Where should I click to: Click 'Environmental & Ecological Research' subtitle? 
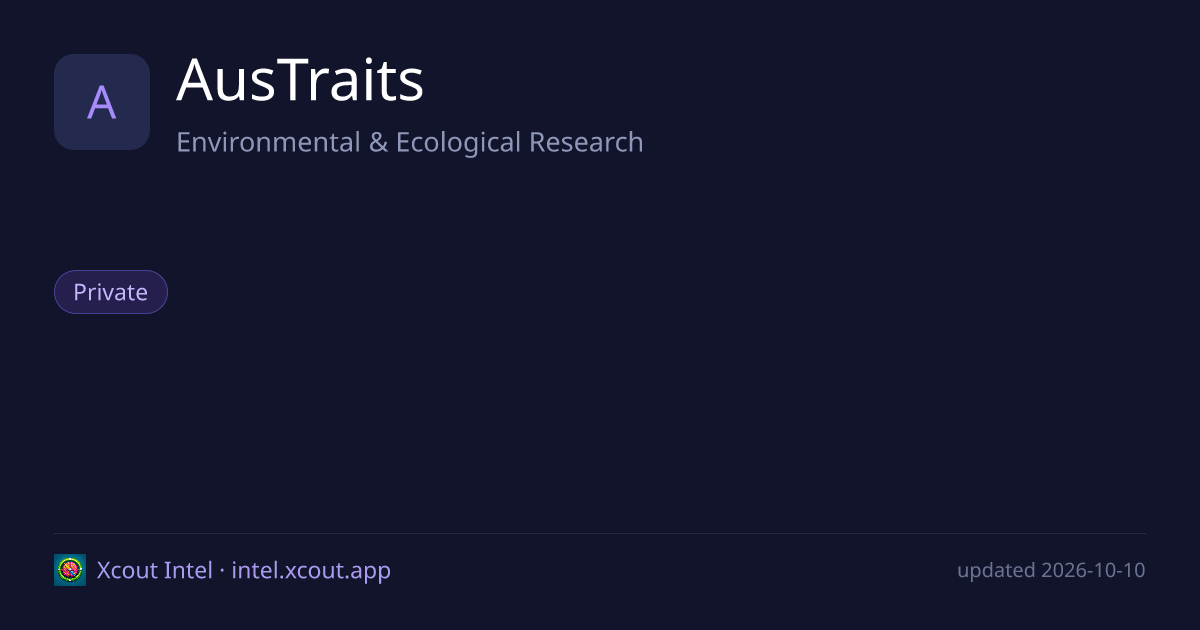(x=410, y=142)
